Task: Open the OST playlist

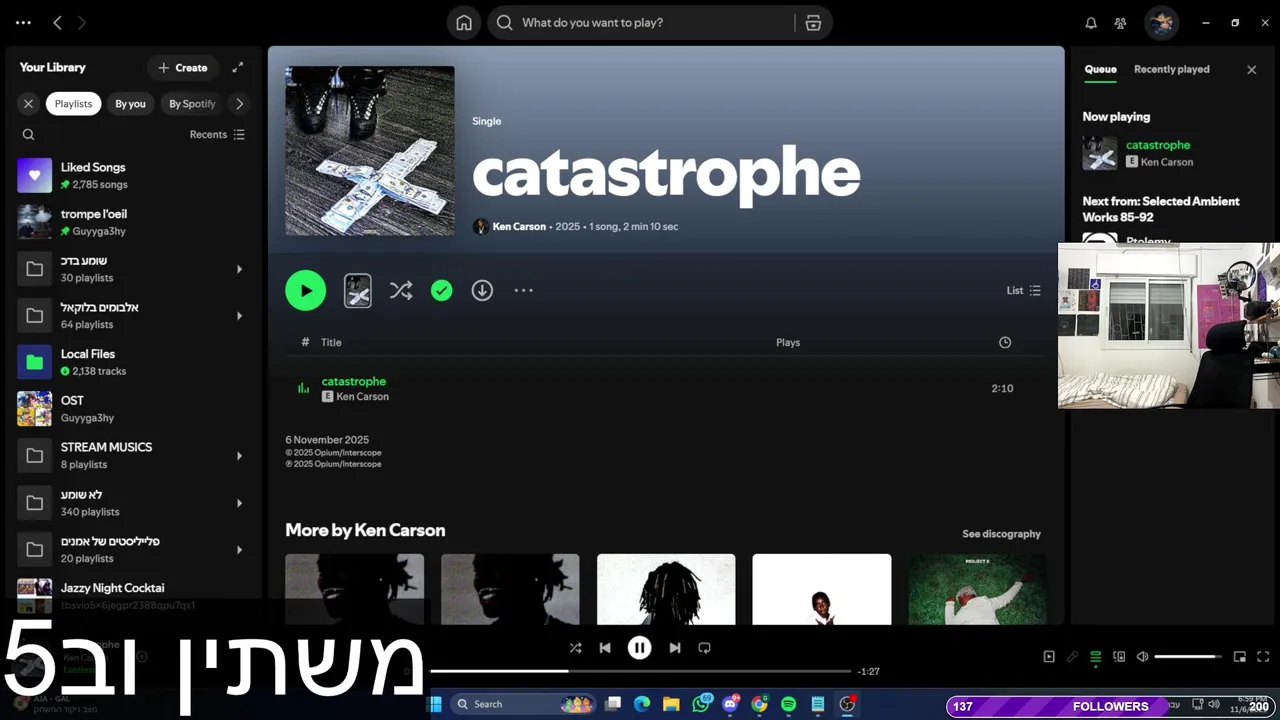Action: [130, 408]
